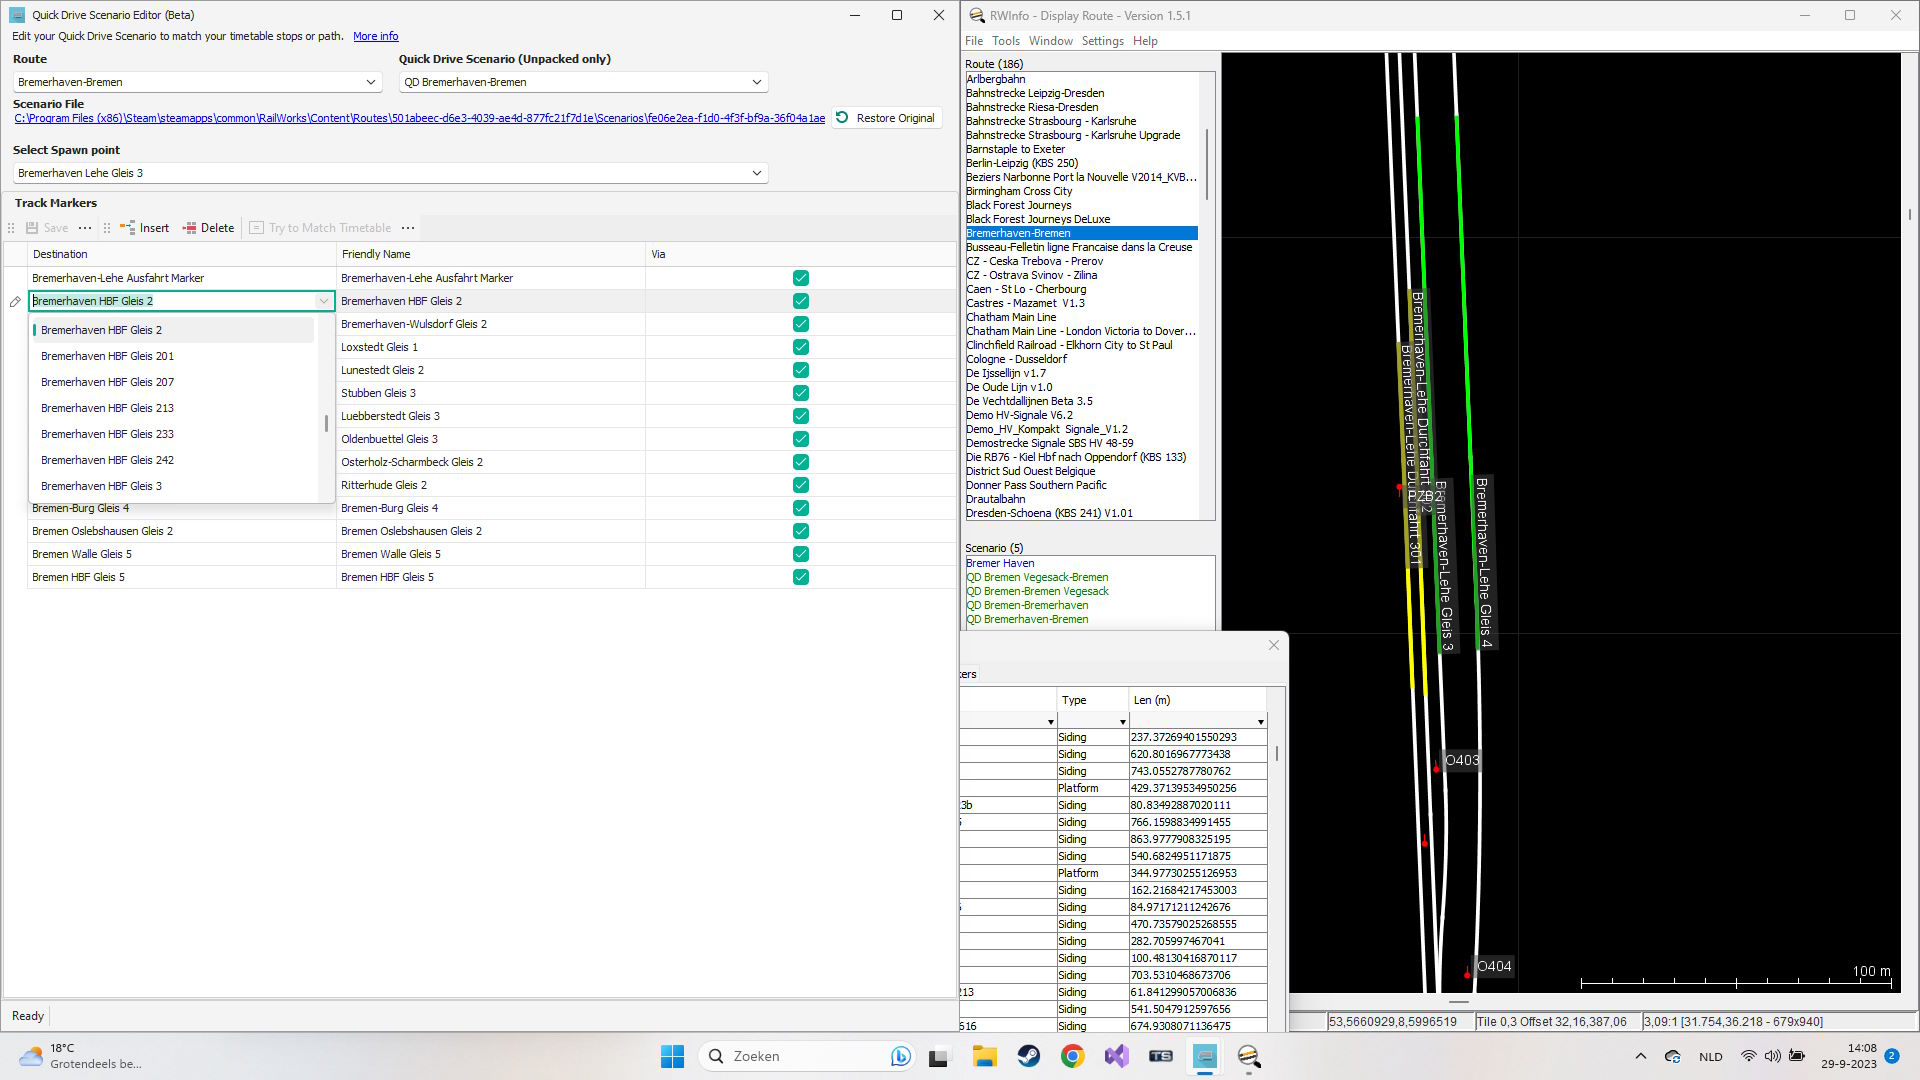Image resolution: width=1920 pixels, height=1080 pixels.
Task: Open Train Simulator TS taskbar icon
Action: [x=1160, y=1056]
